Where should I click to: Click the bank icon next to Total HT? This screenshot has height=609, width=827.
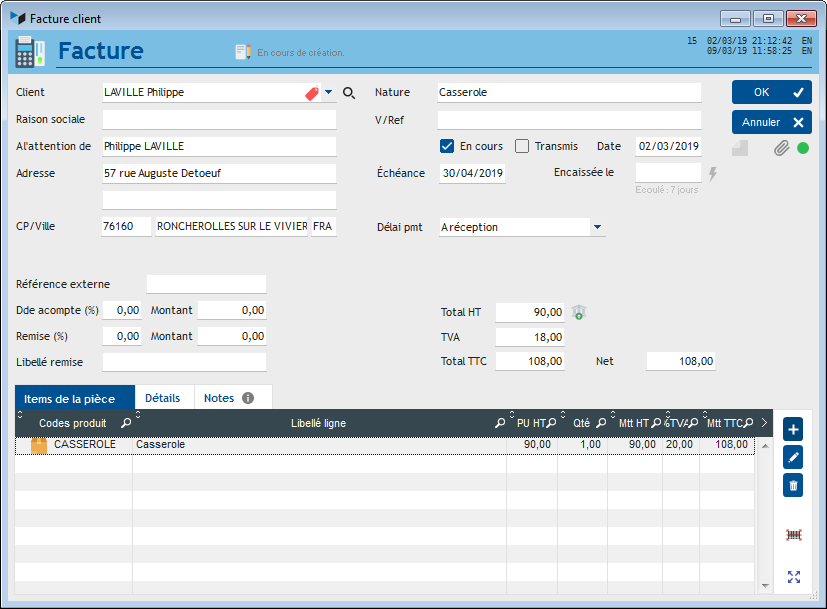[579, 313]
